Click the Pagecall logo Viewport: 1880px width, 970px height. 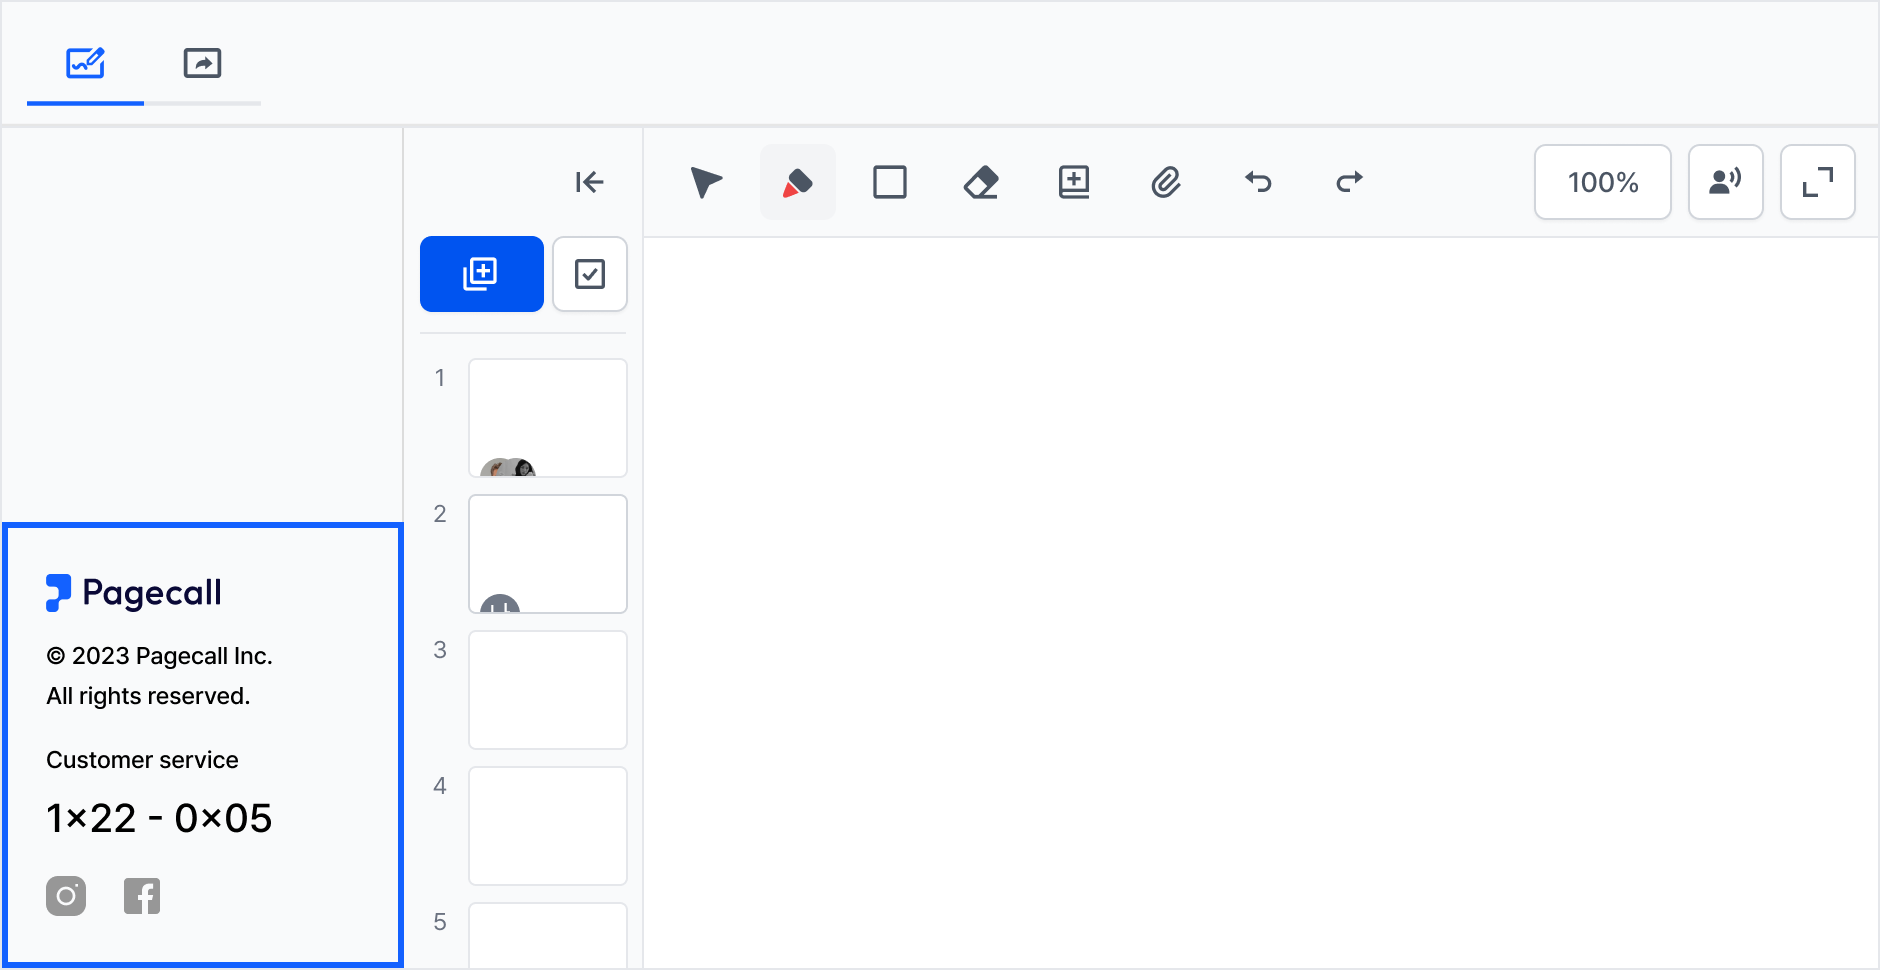[134, 593]
